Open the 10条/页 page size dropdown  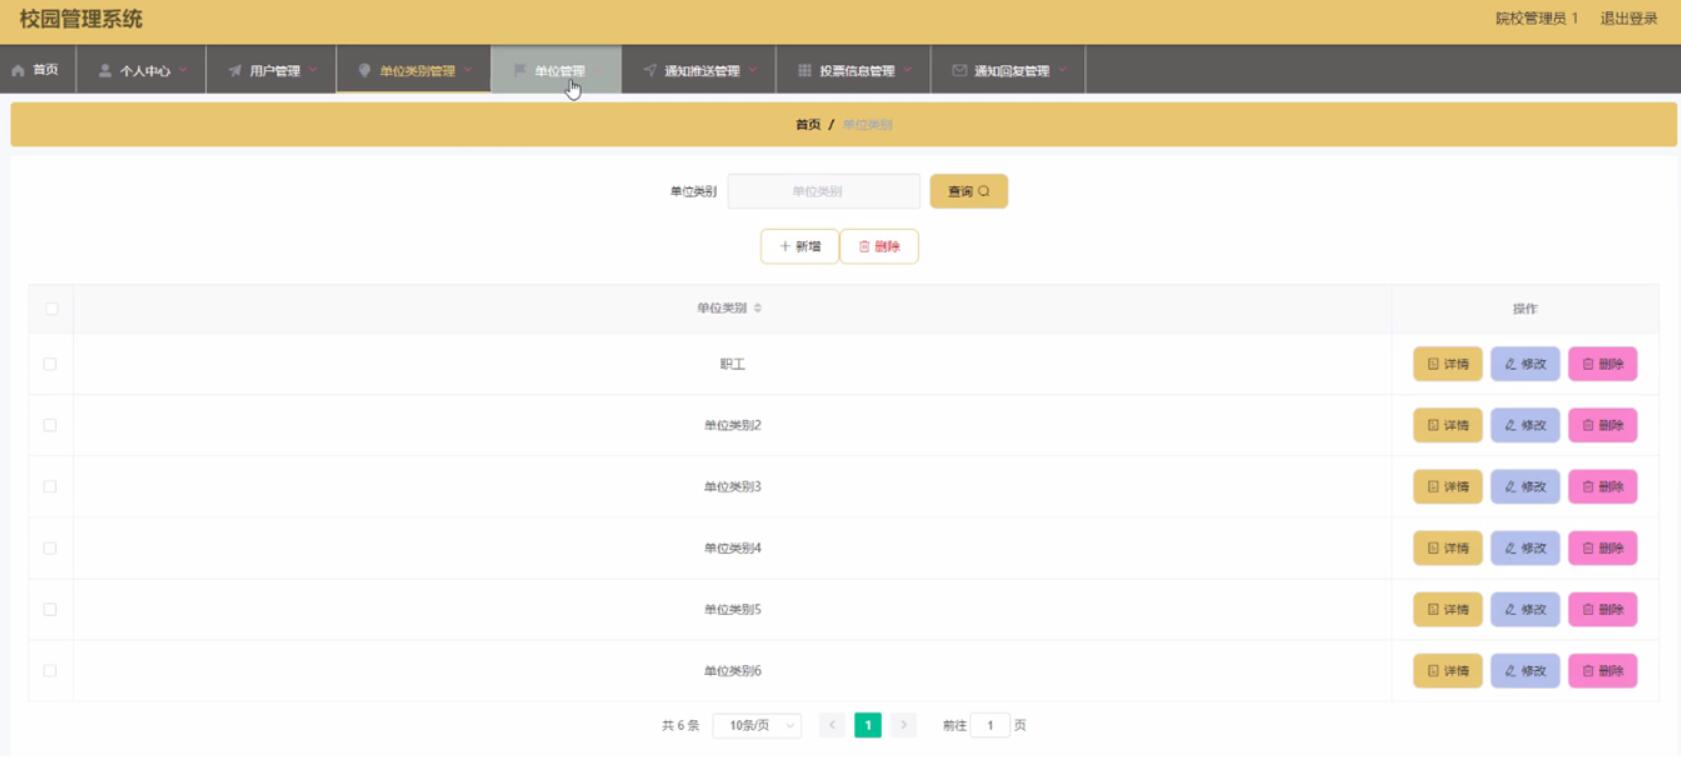[757, 725]
